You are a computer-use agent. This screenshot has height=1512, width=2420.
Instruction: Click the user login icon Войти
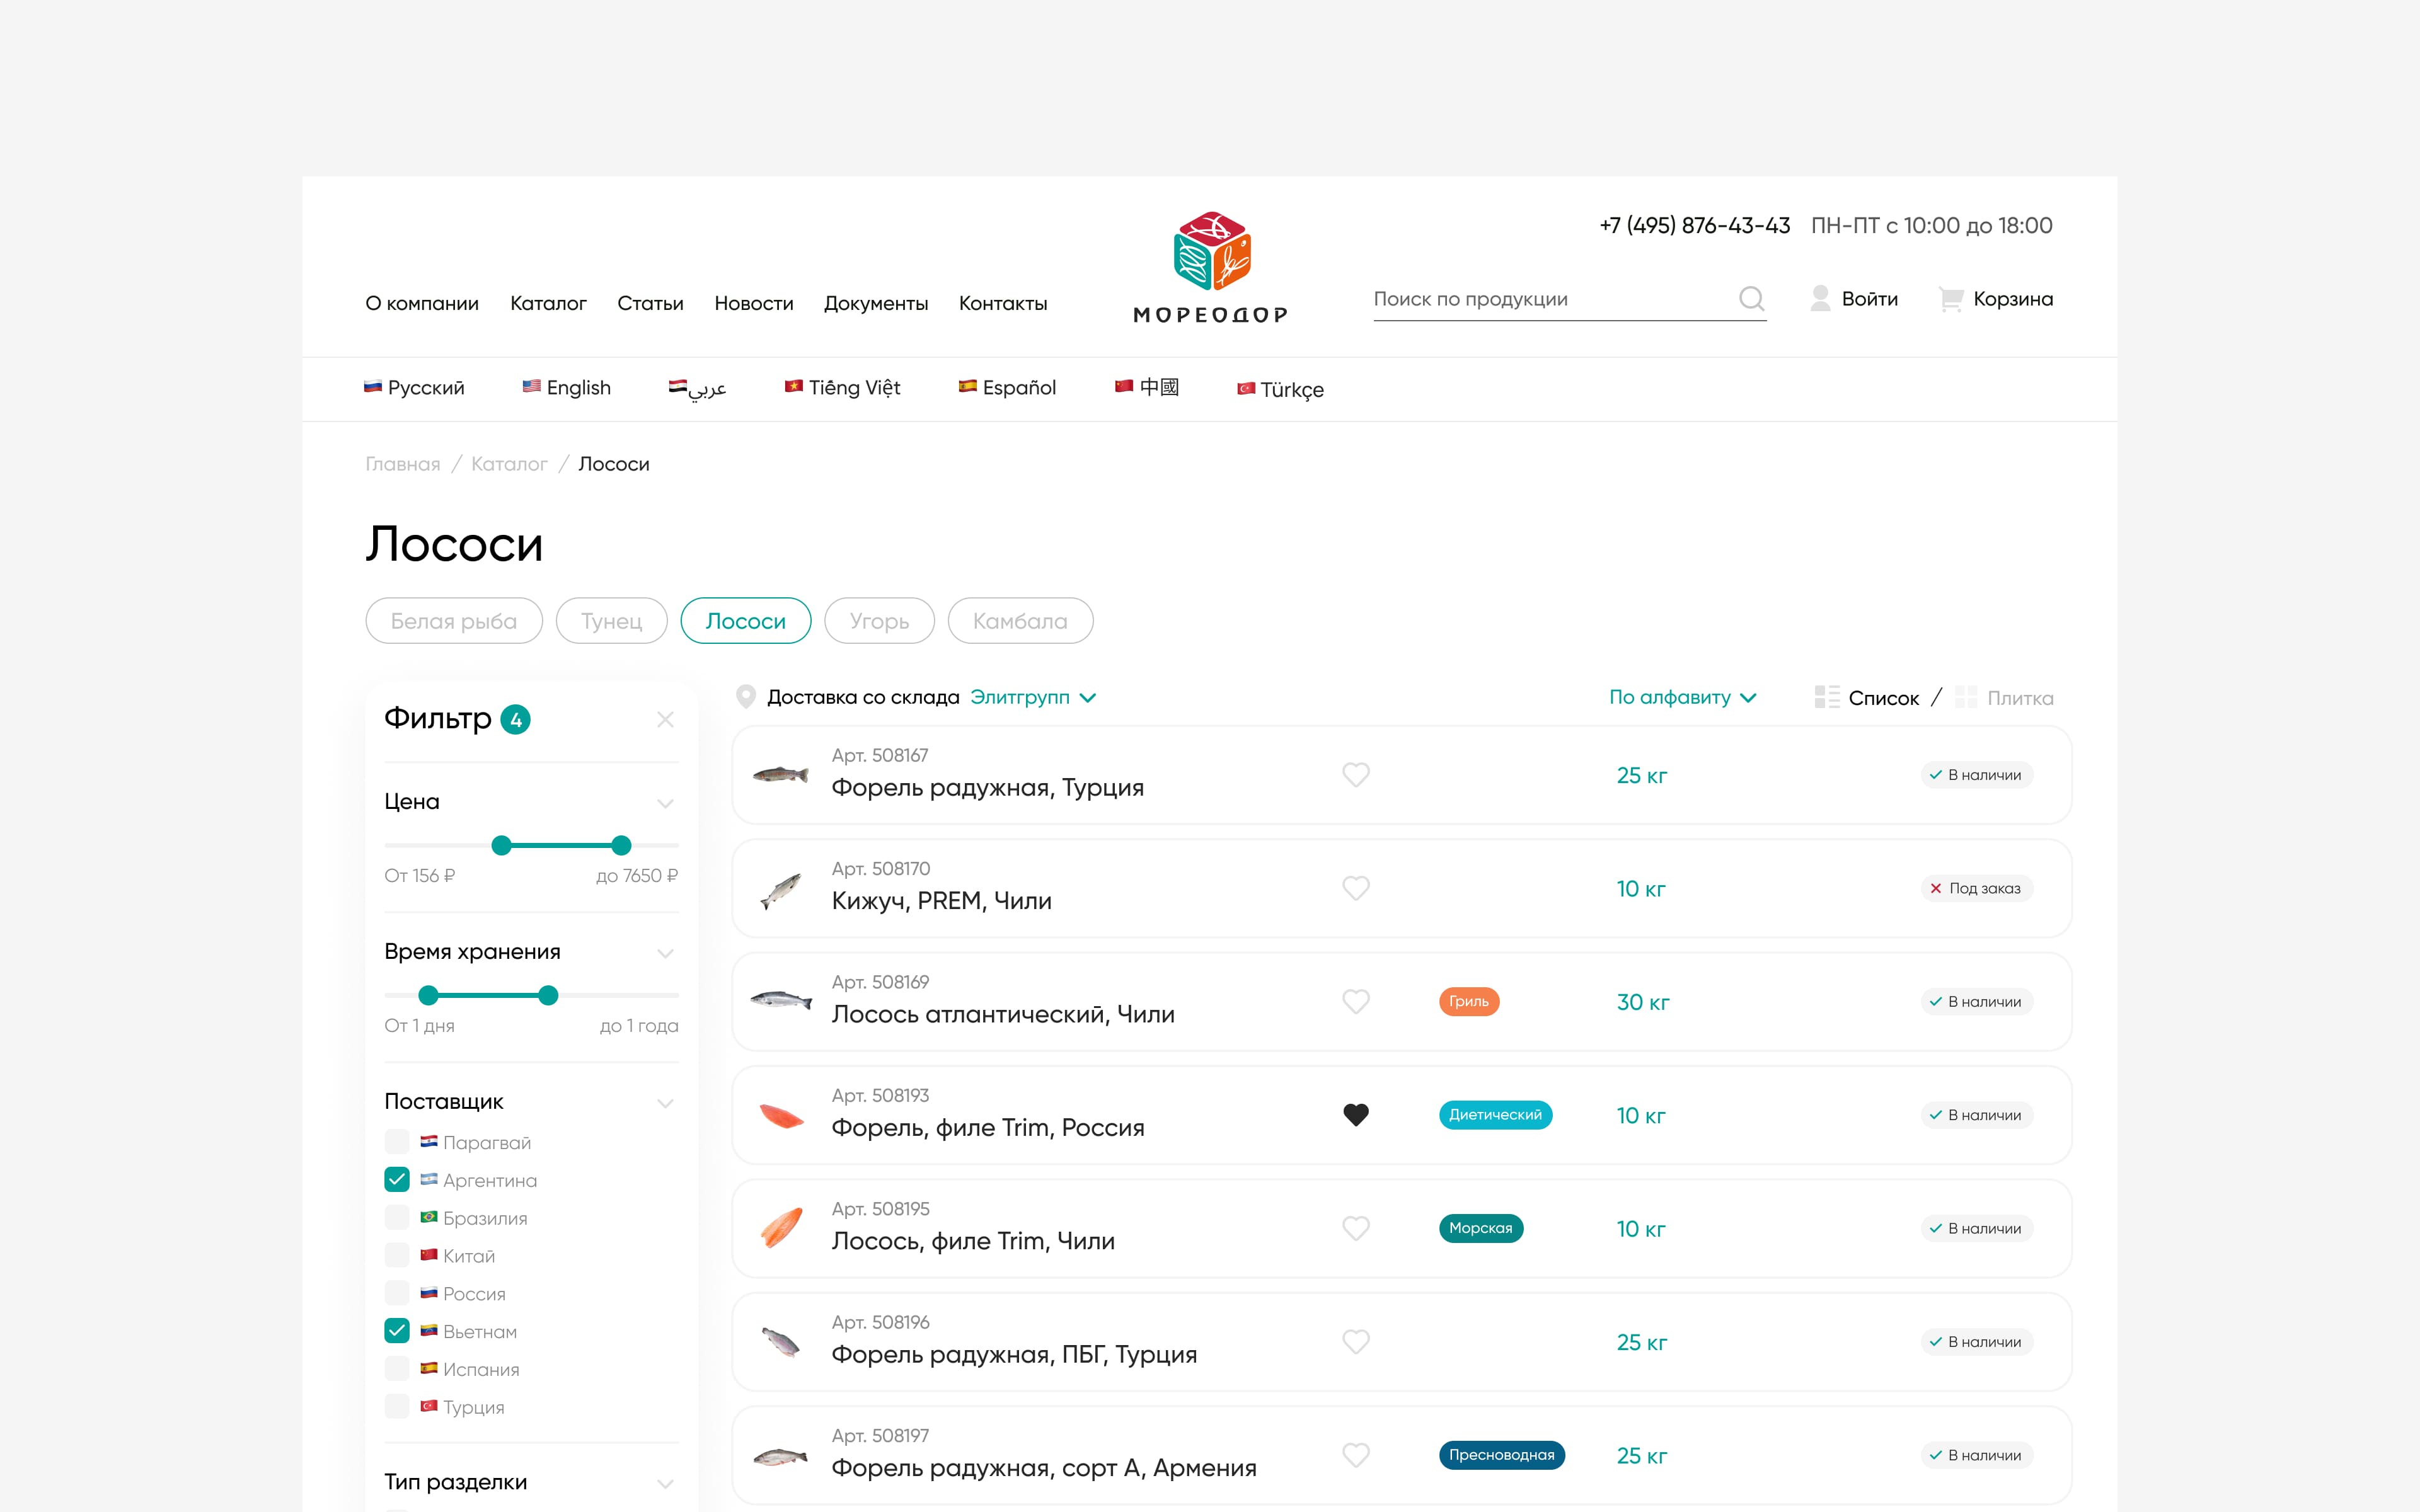1820,298
